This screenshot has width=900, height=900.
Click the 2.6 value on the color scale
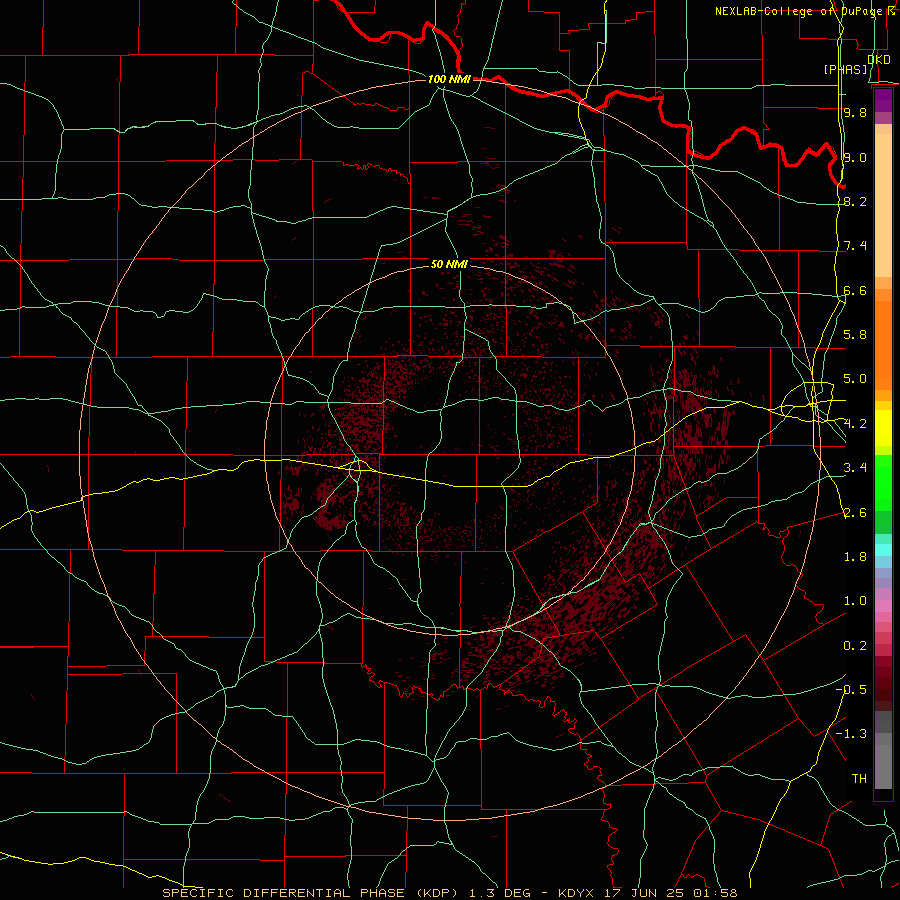pyautogui.click(x=855, y=512)
